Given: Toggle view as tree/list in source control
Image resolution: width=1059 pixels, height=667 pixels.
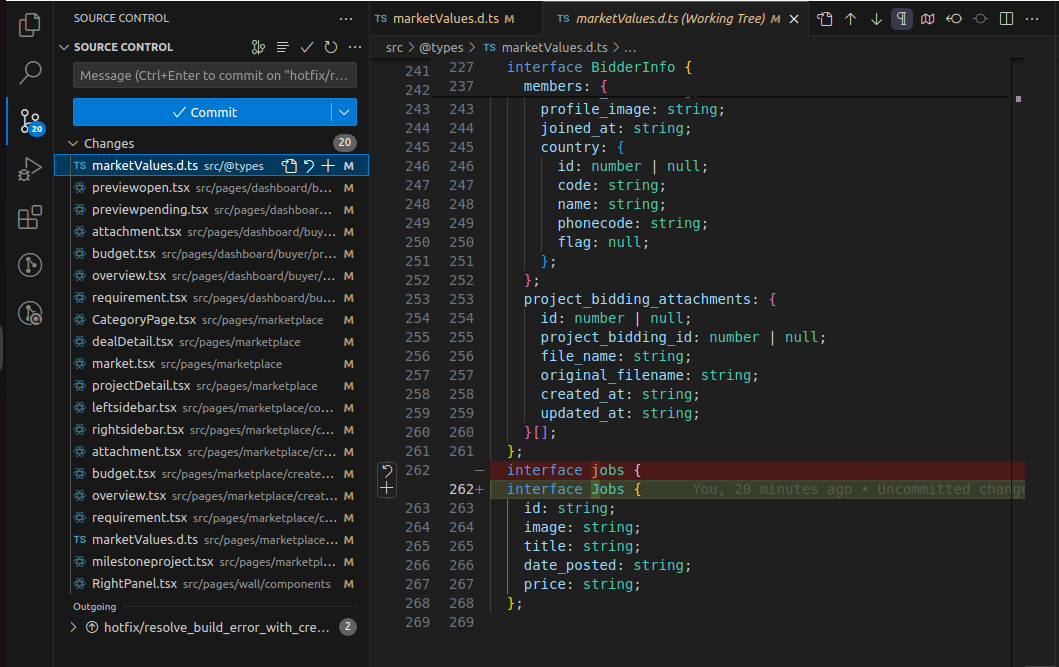Looking at the screenshot, I should (x=283, y=47).
